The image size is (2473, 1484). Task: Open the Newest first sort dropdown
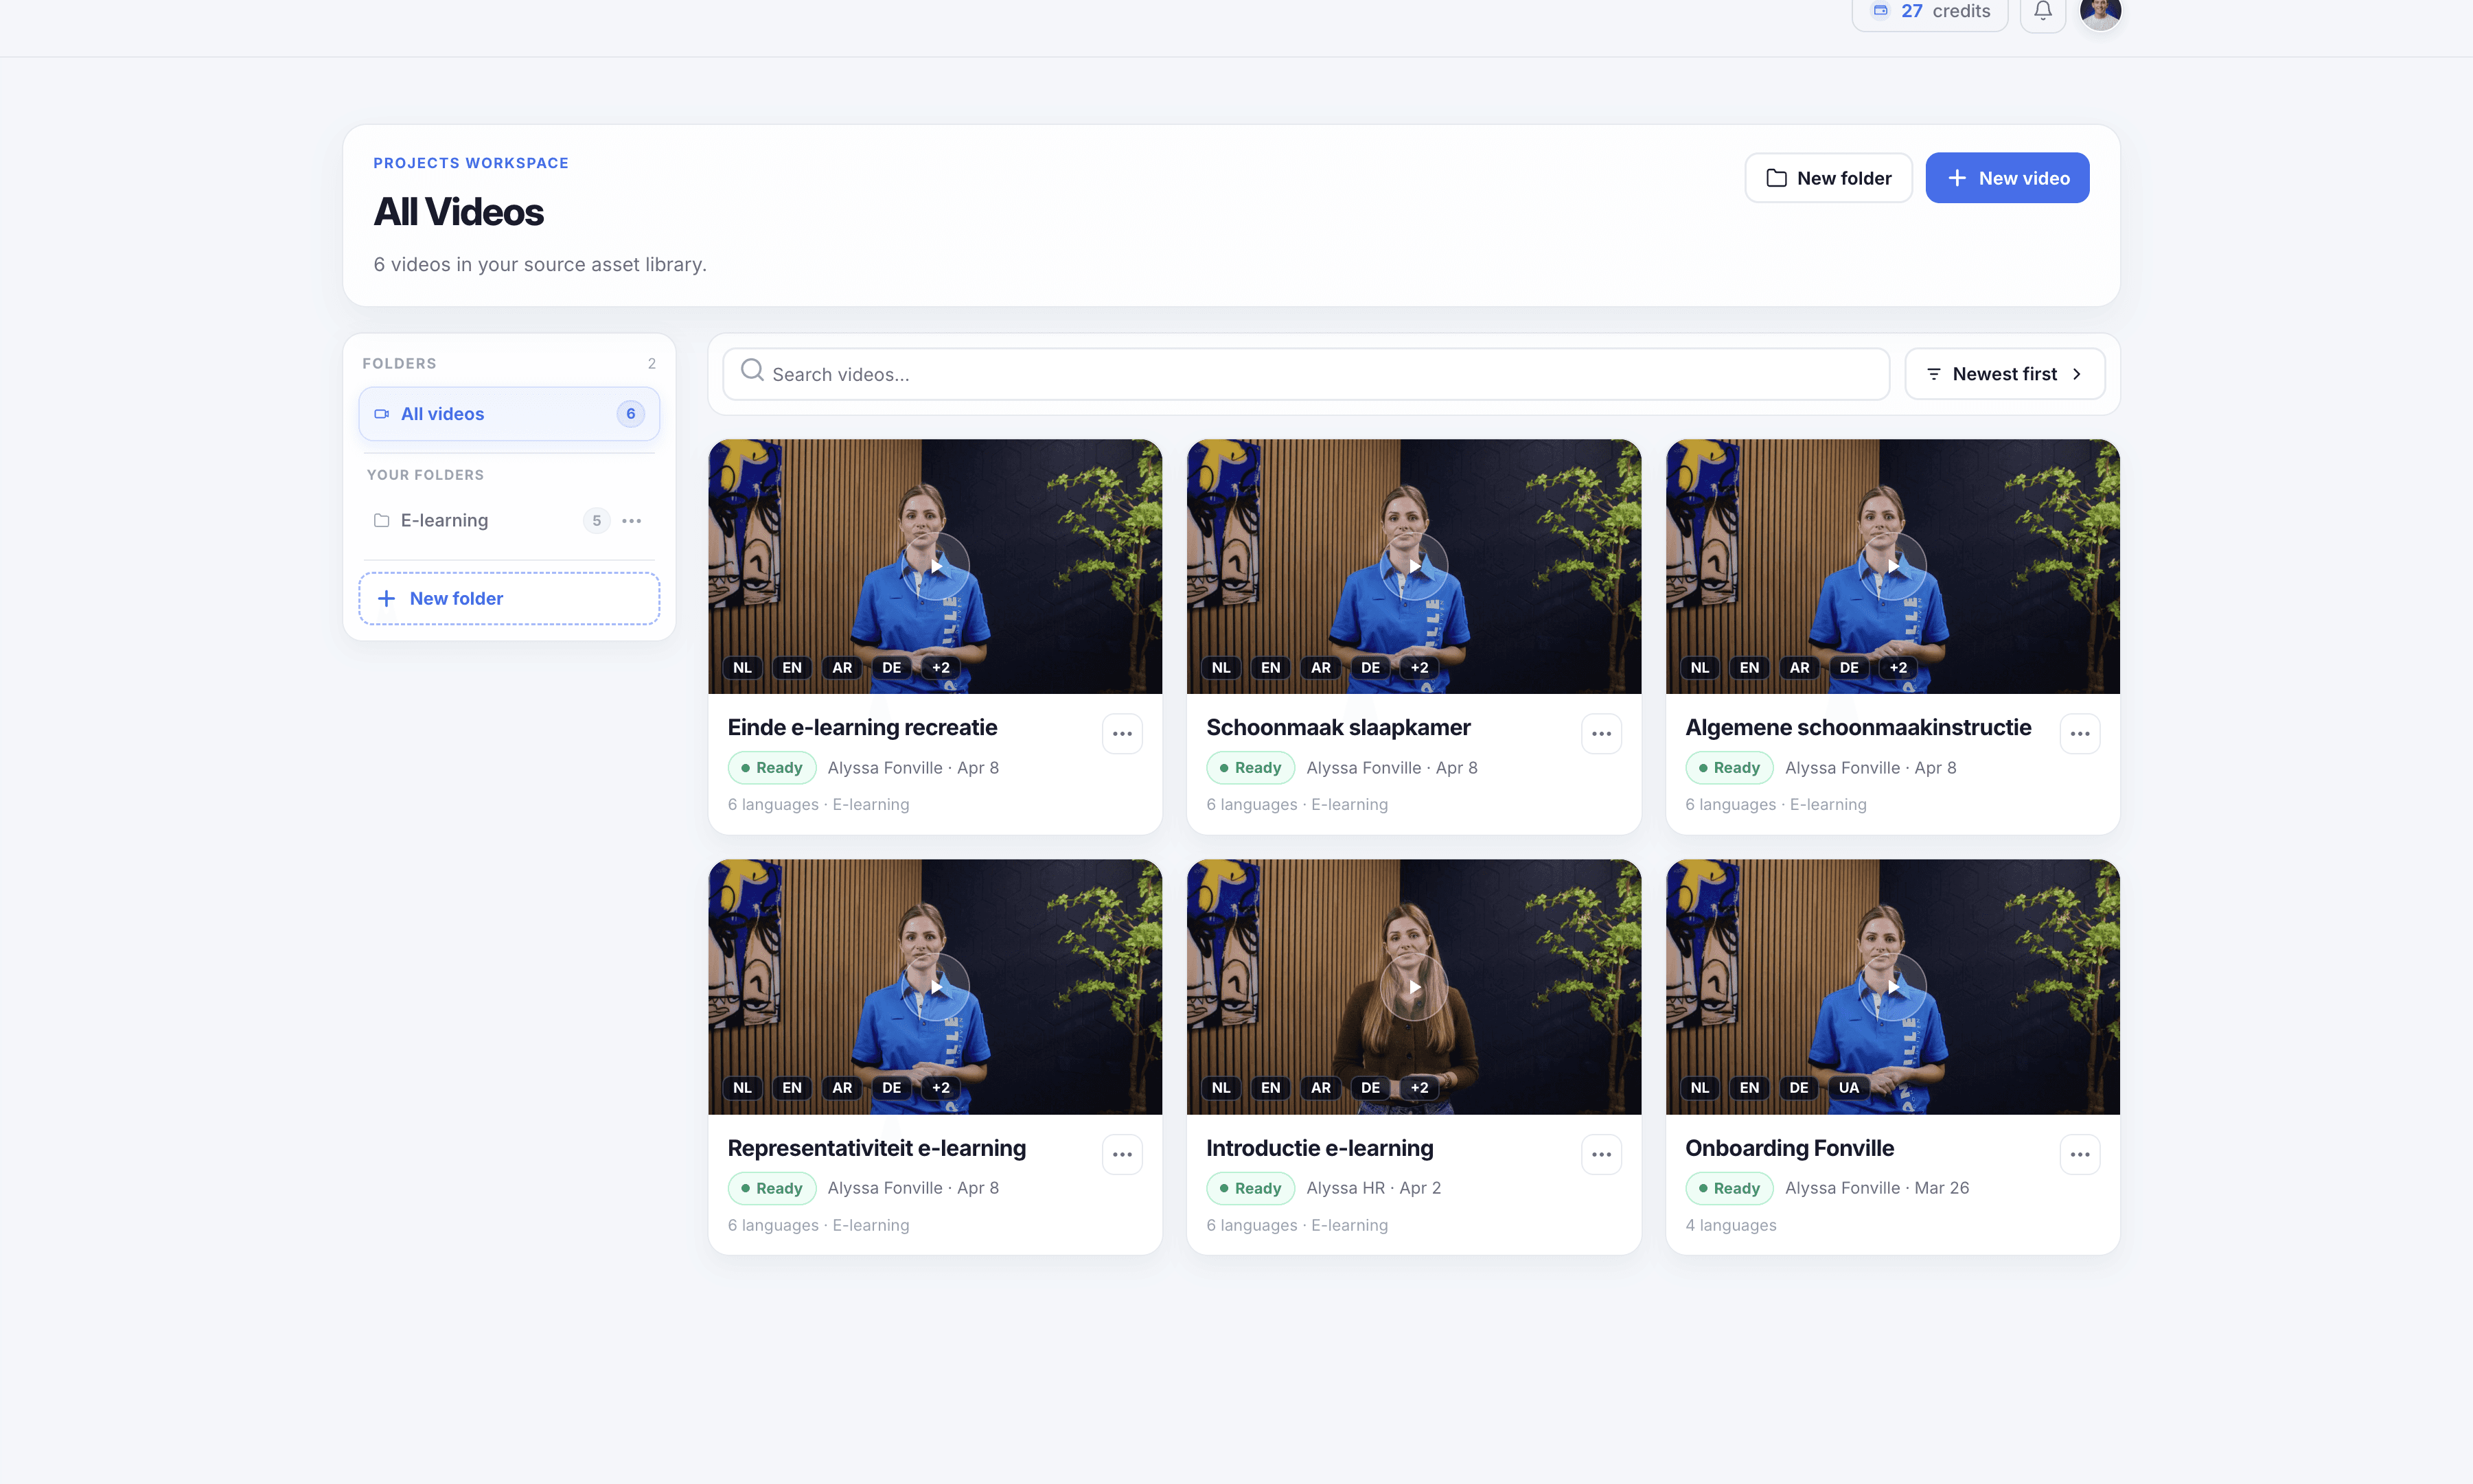pos(2004,374)
